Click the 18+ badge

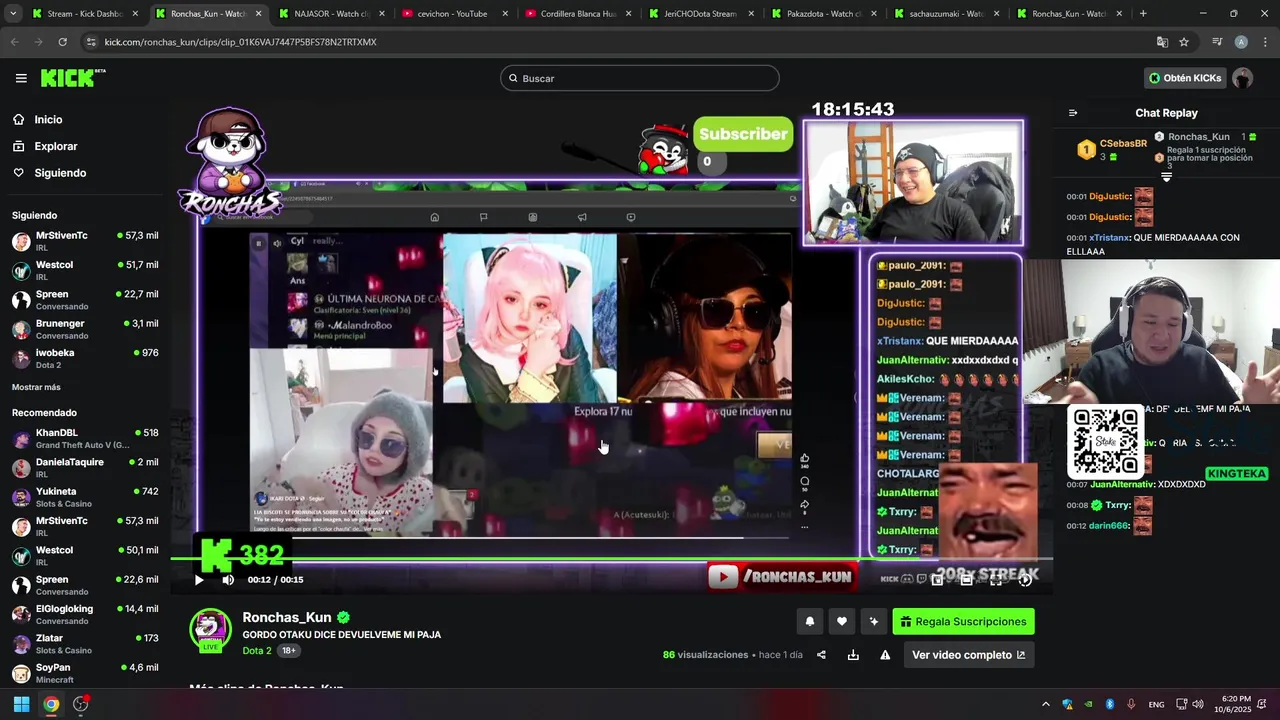click(288, 651)
